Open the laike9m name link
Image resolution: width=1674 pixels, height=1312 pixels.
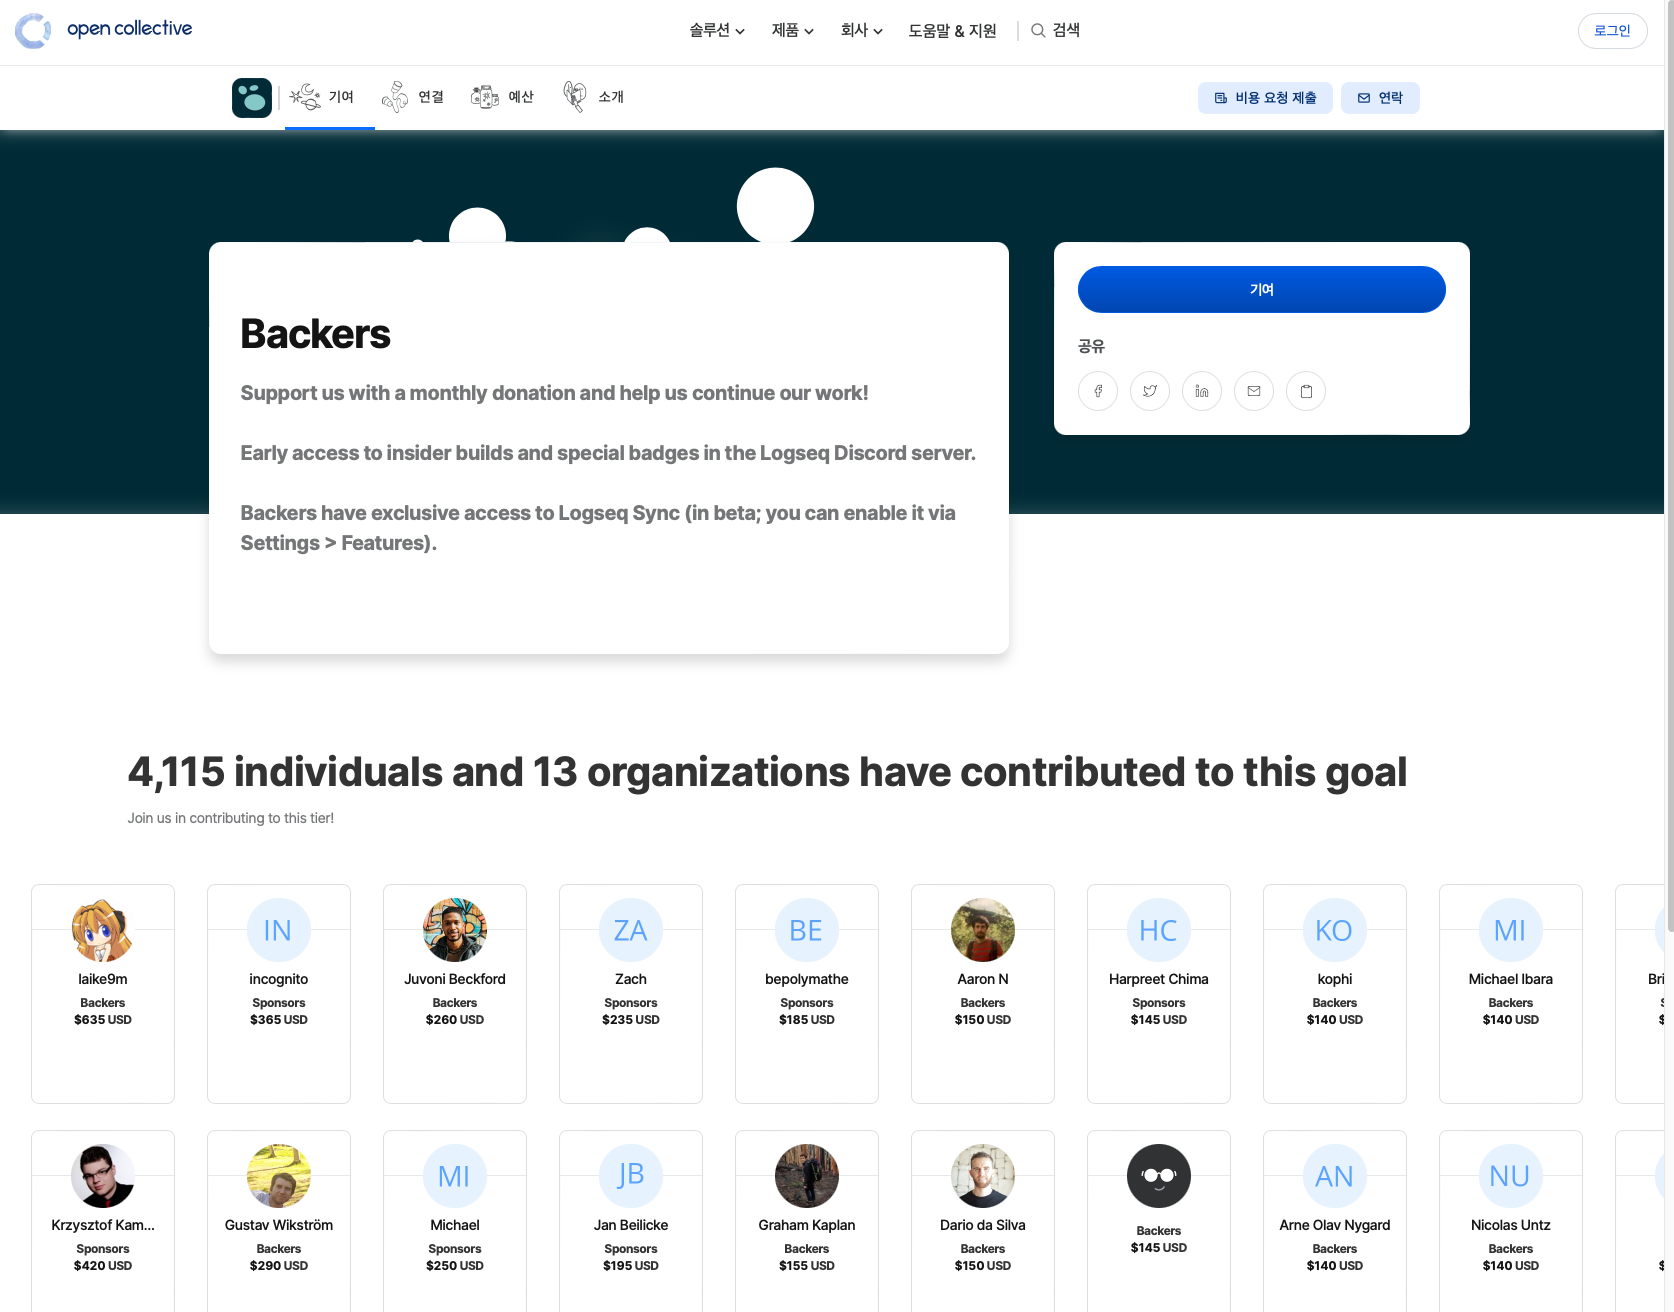pos(103,979)
